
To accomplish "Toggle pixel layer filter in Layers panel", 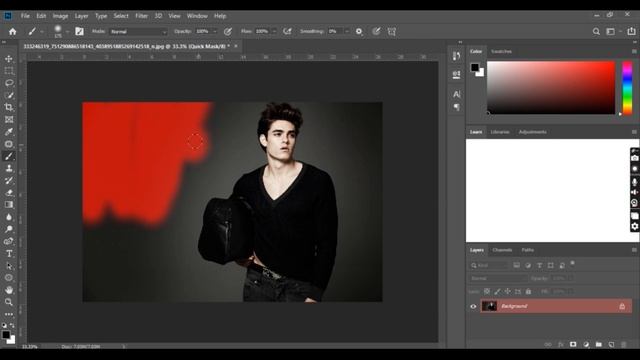I will (517, 265).
